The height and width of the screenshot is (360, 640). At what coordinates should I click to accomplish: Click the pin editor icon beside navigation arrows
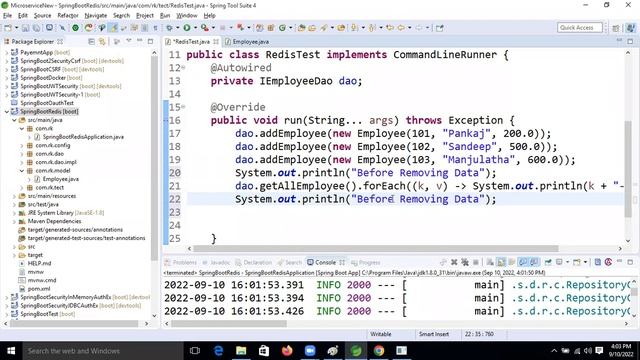tap(439, 28)
